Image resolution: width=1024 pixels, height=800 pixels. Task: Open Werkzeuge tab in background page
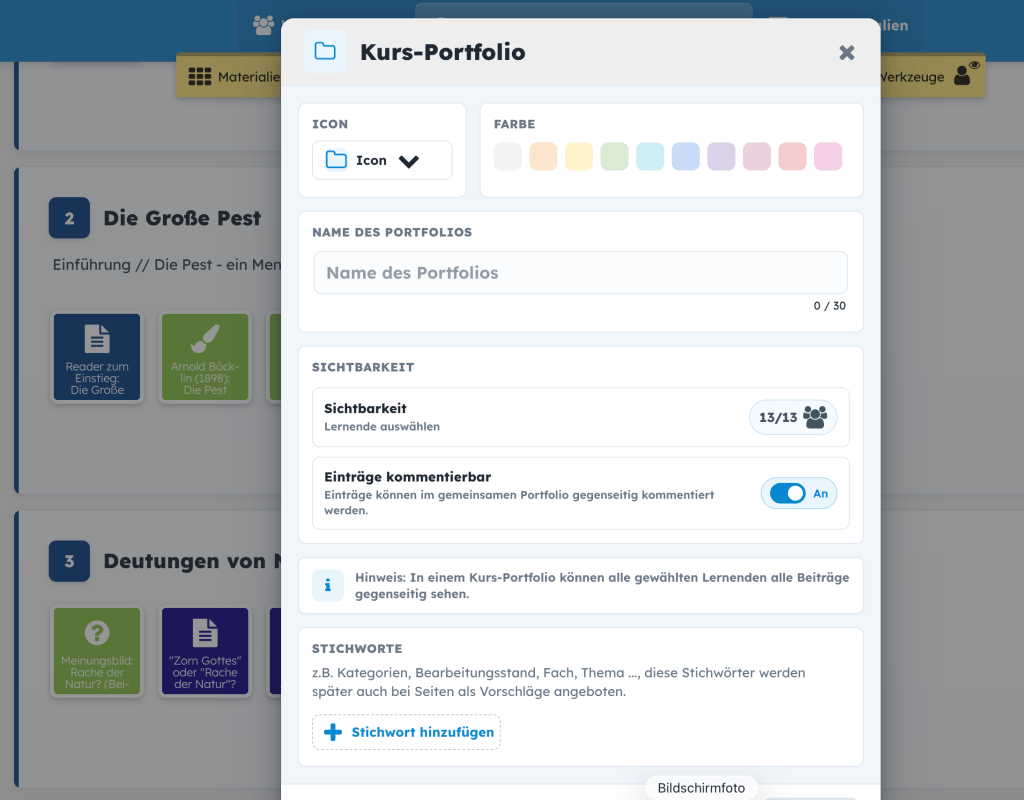pyautogui.click(x=931, y=76)
